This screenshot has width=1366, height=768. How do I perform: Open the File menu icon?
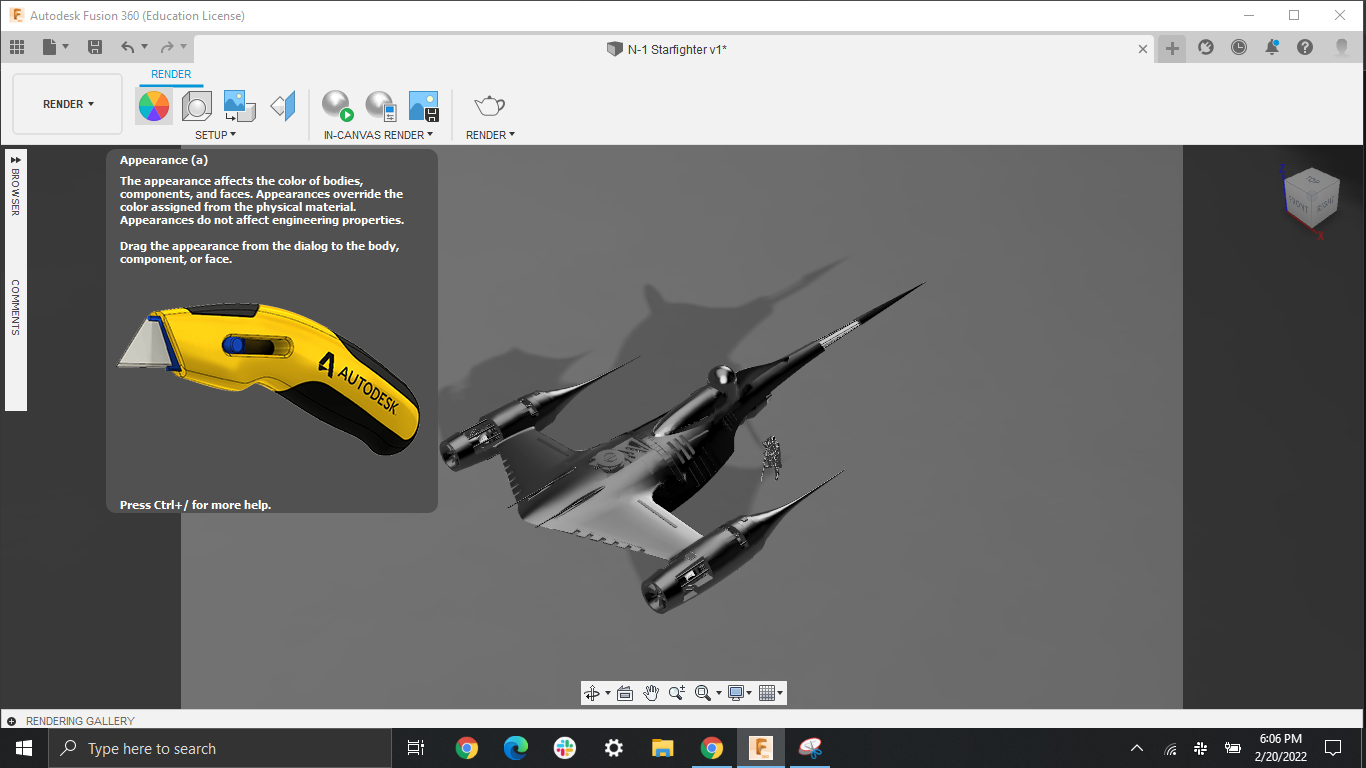(50, 46)
